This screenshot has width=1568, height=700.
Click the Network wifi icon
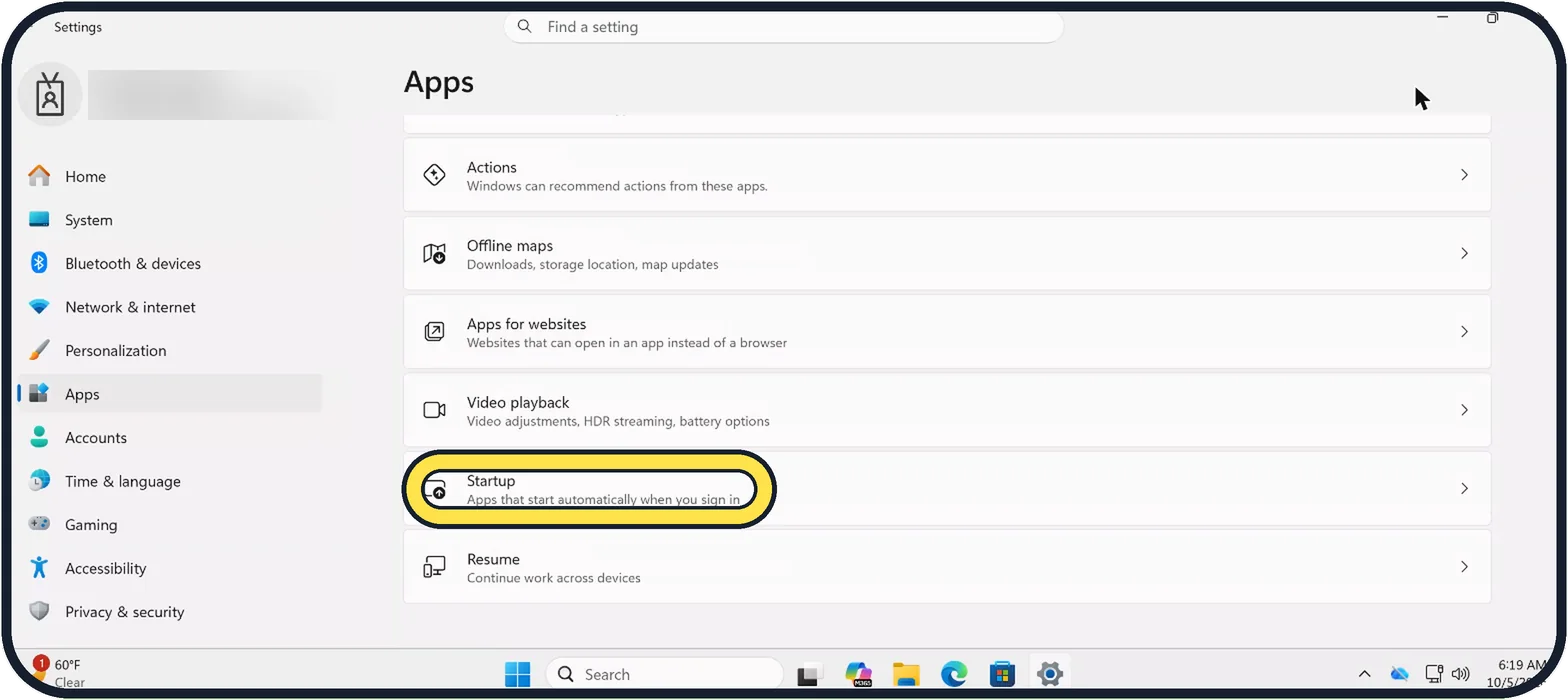coord(39,307)
